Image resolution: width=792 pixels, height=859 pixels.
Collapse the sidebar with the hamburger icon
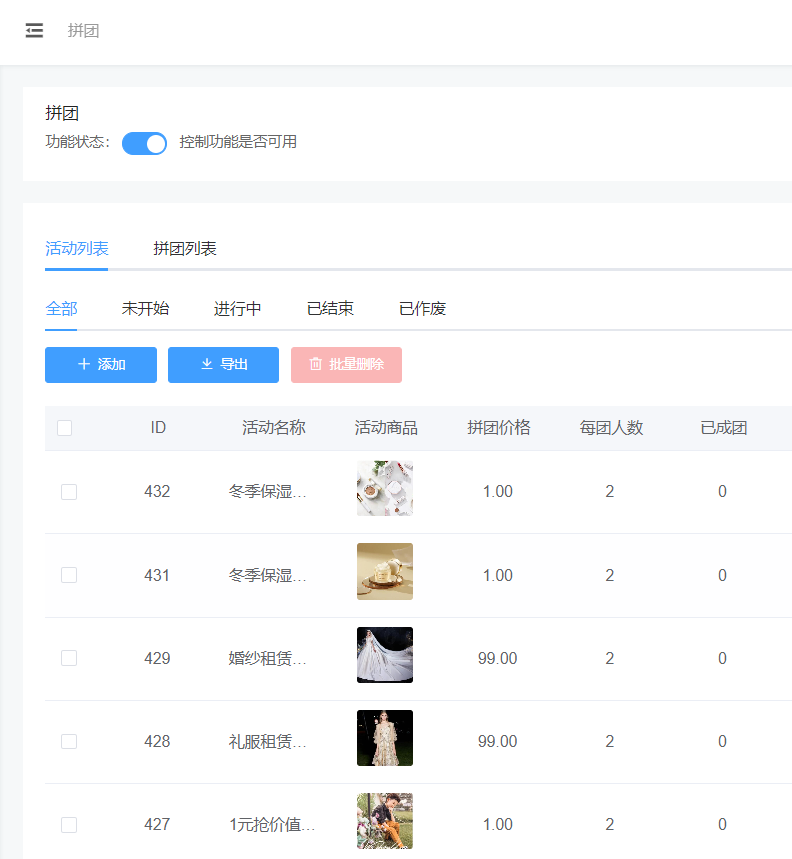[34, 30]
